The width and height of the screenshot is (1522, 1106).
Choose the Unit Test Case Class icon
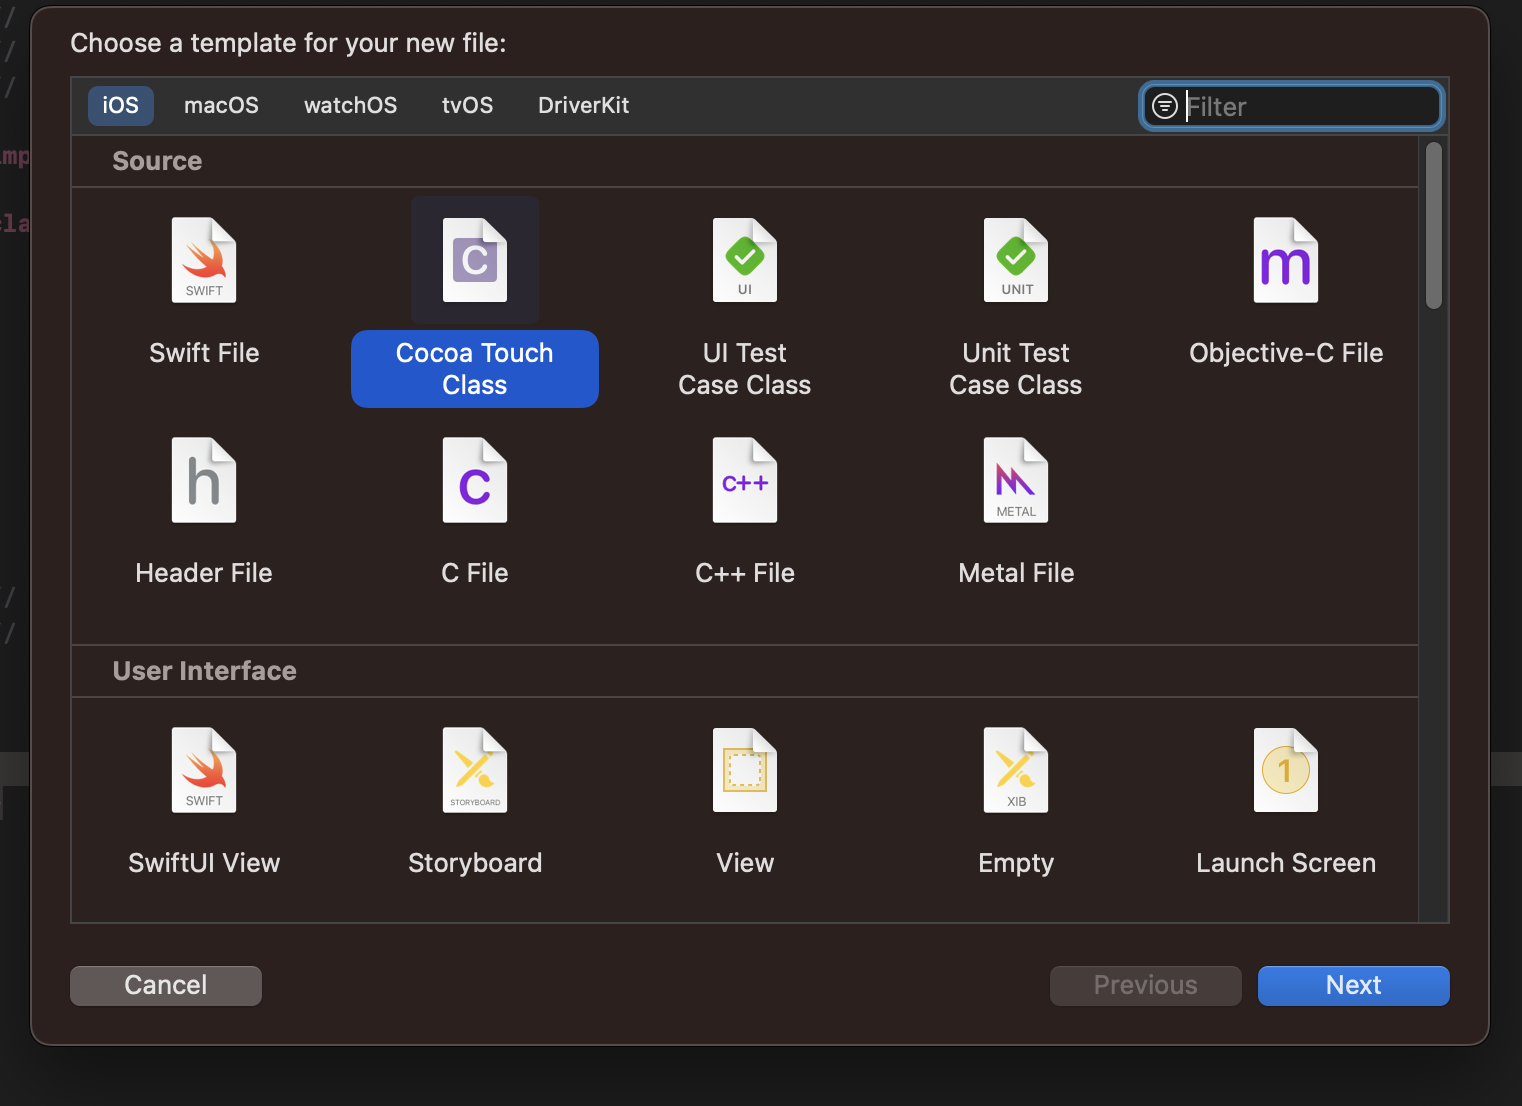tap(1016, 260)
